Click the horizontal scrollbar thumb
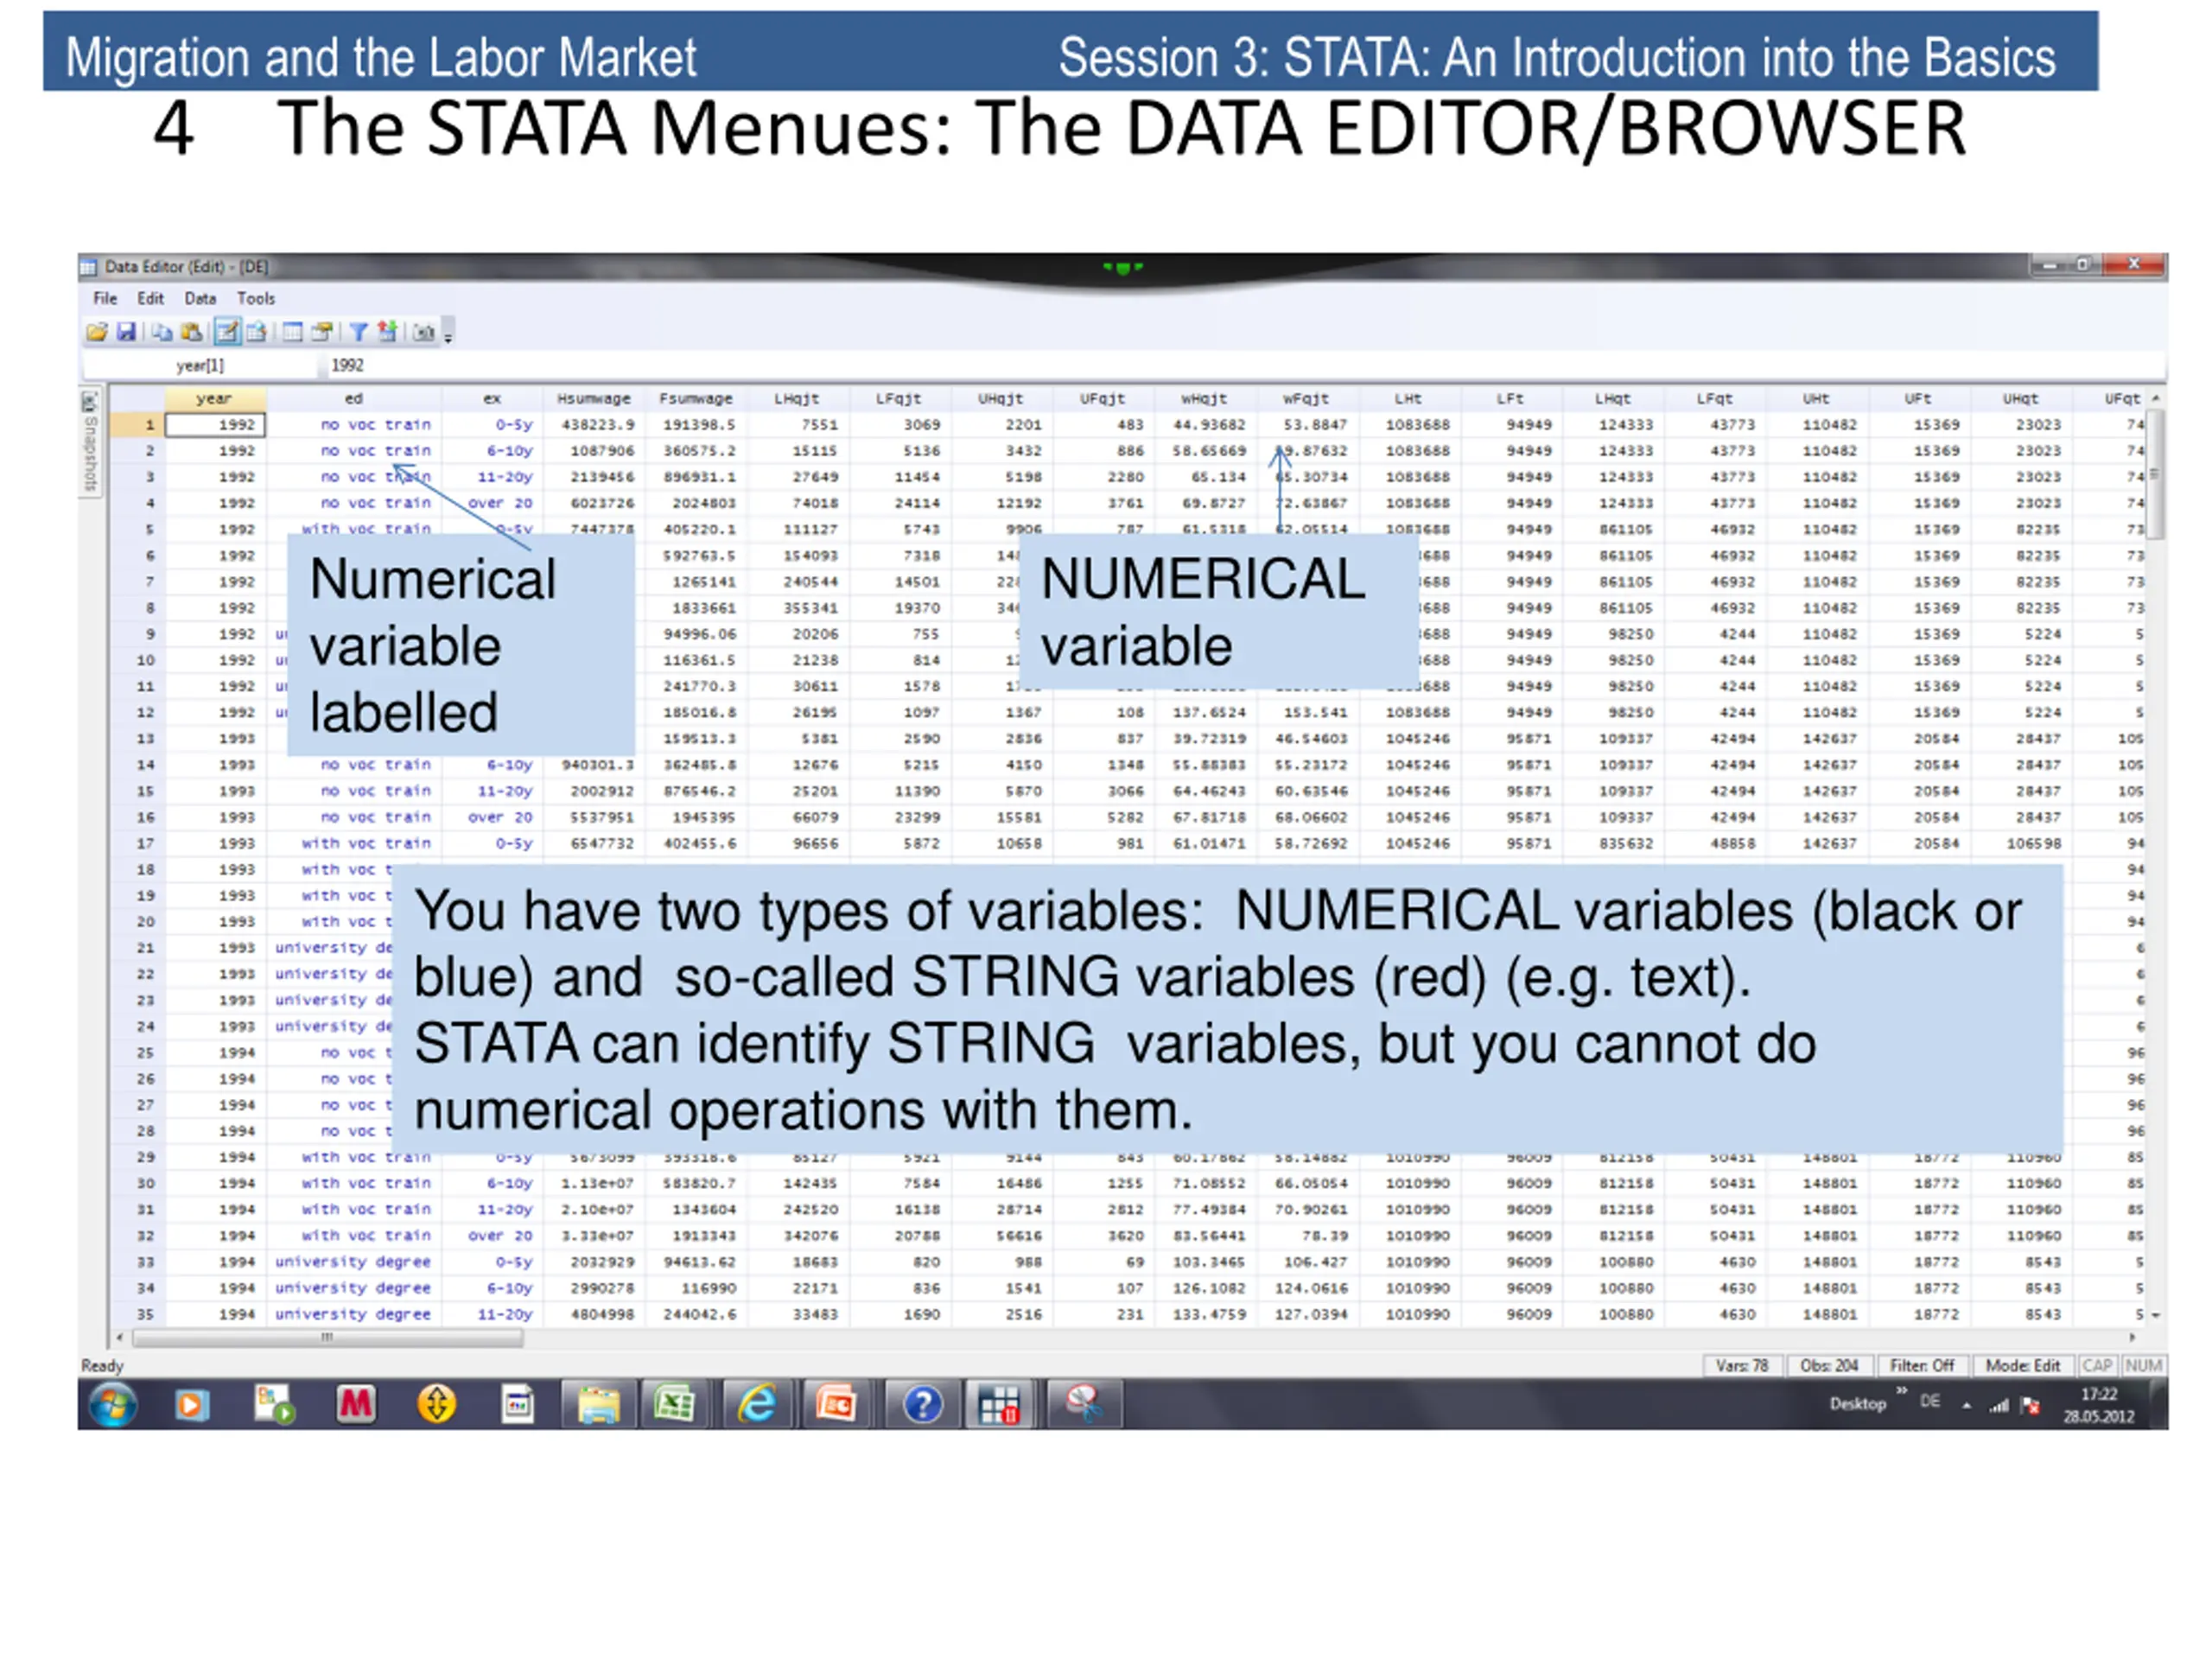This screenshot has width=2212, height=1659. coord(327,1337)
